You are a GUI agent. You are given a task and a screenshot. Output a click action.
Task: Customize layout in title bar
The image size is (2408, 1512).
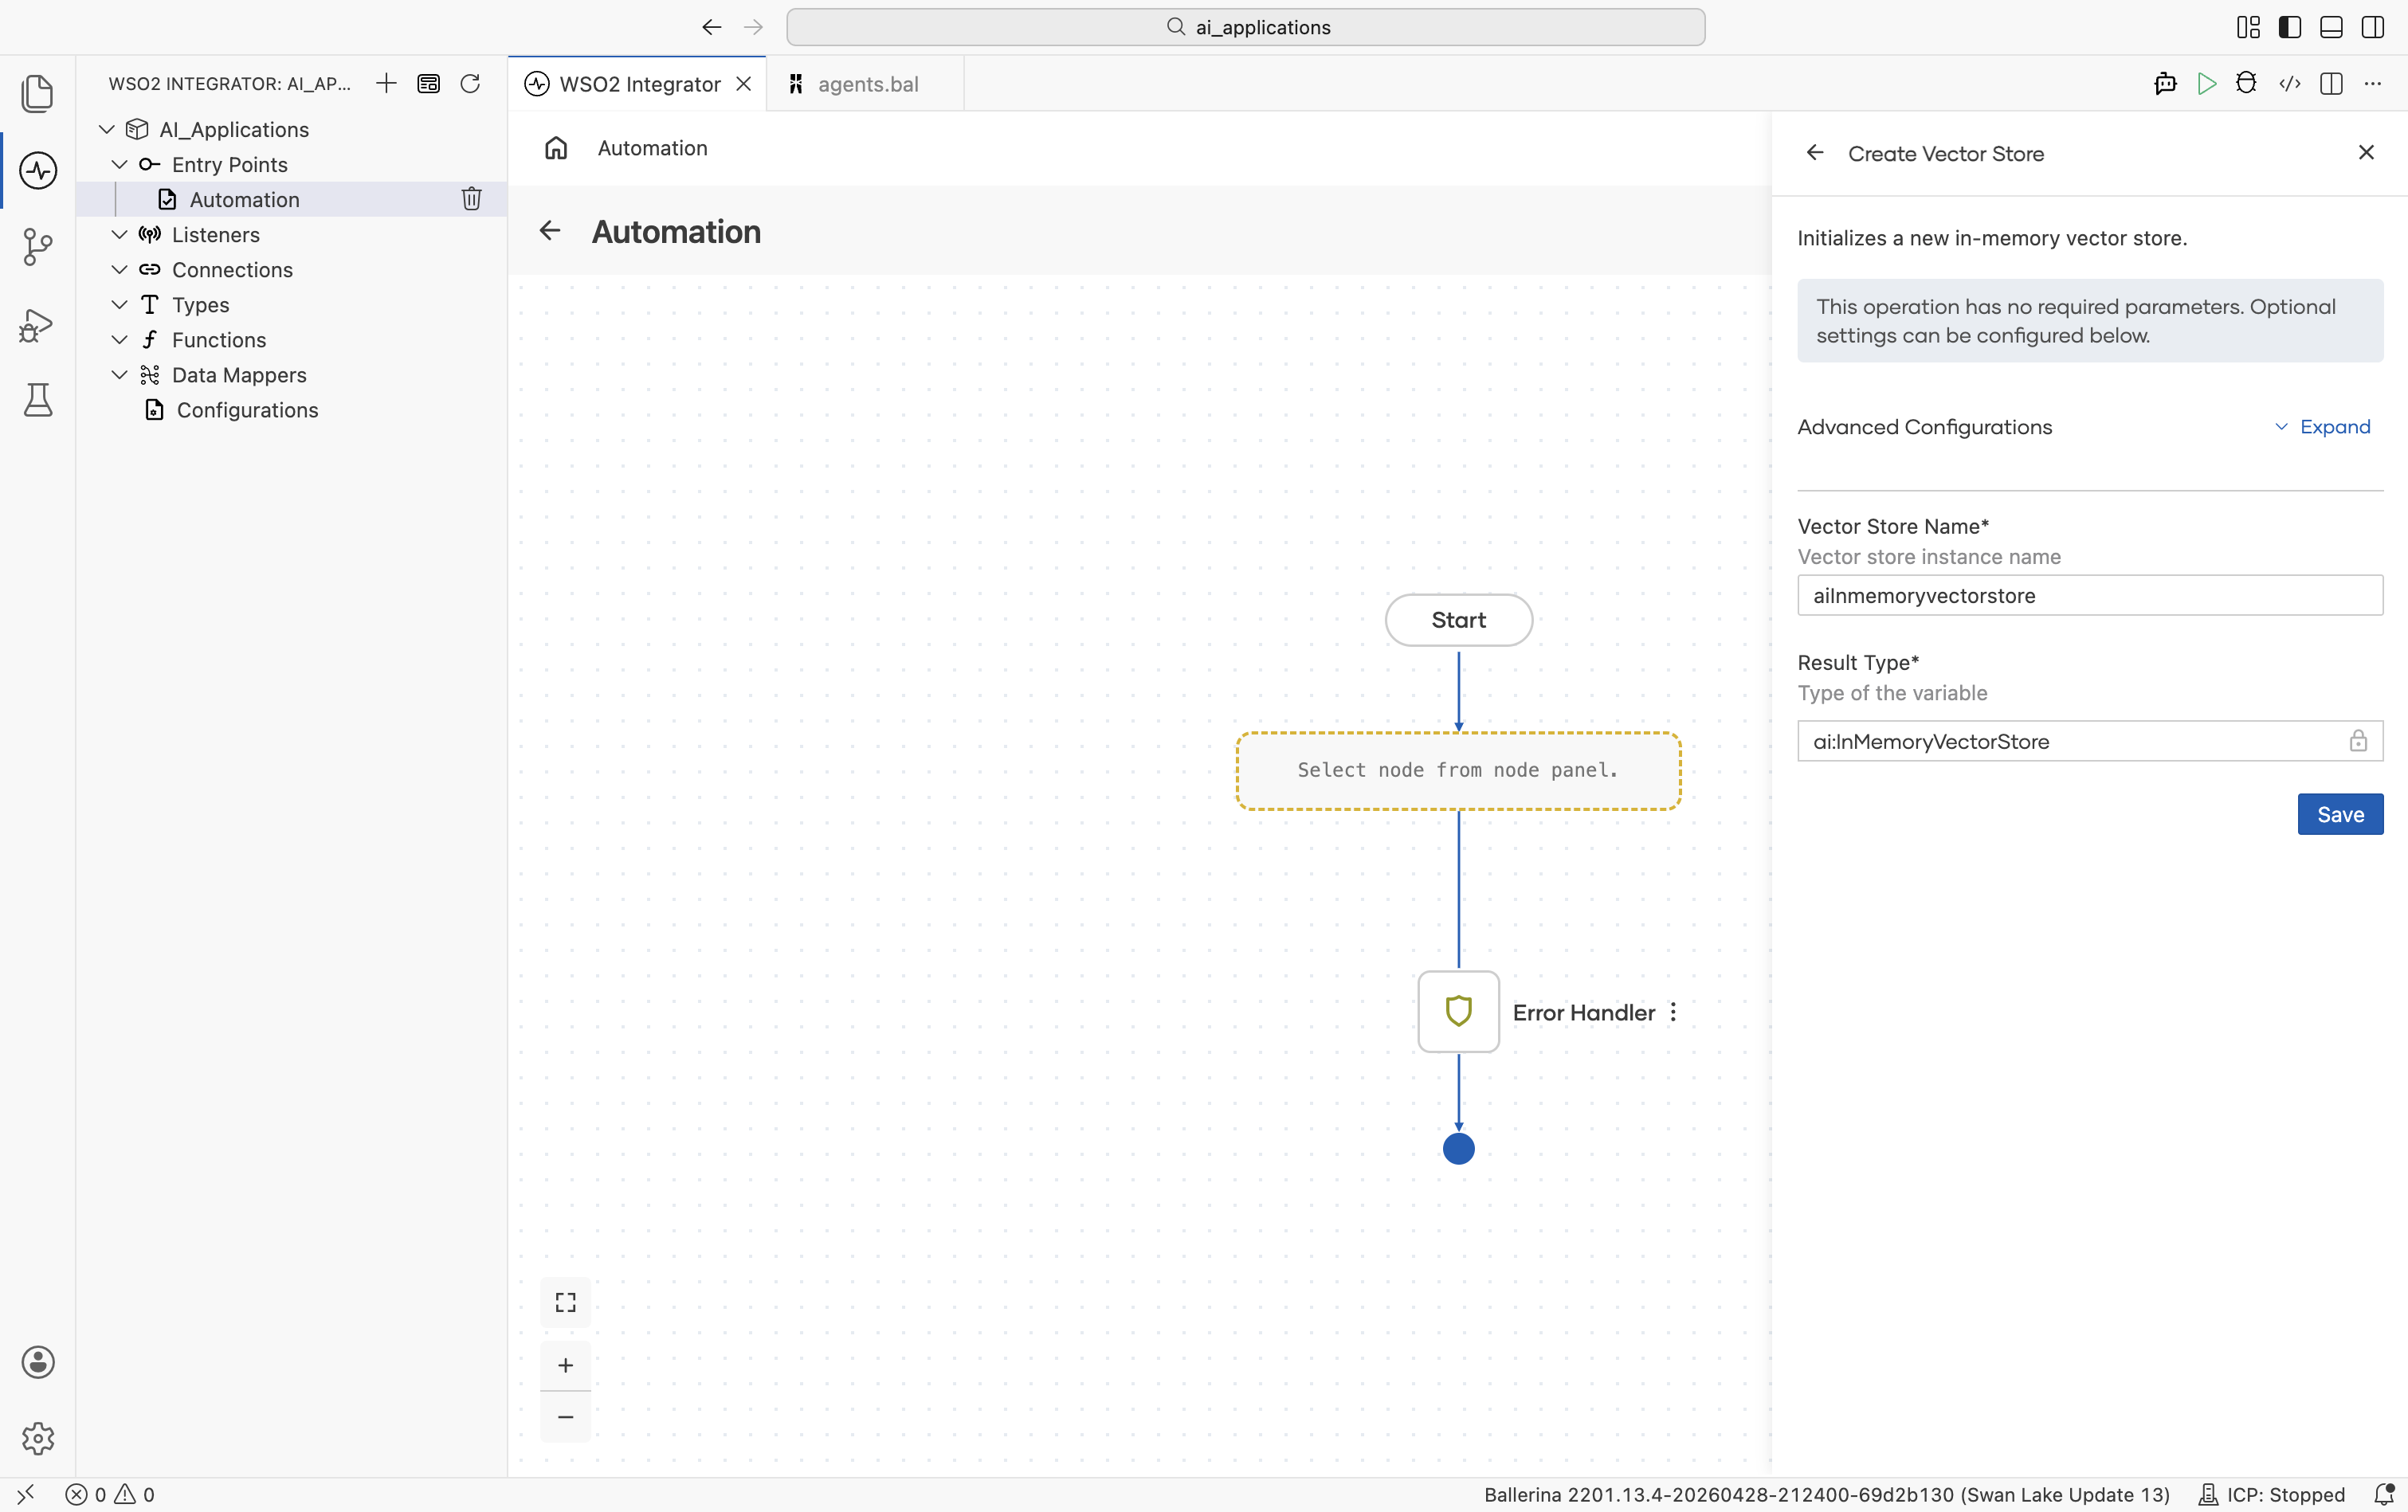coord(2248,27)
